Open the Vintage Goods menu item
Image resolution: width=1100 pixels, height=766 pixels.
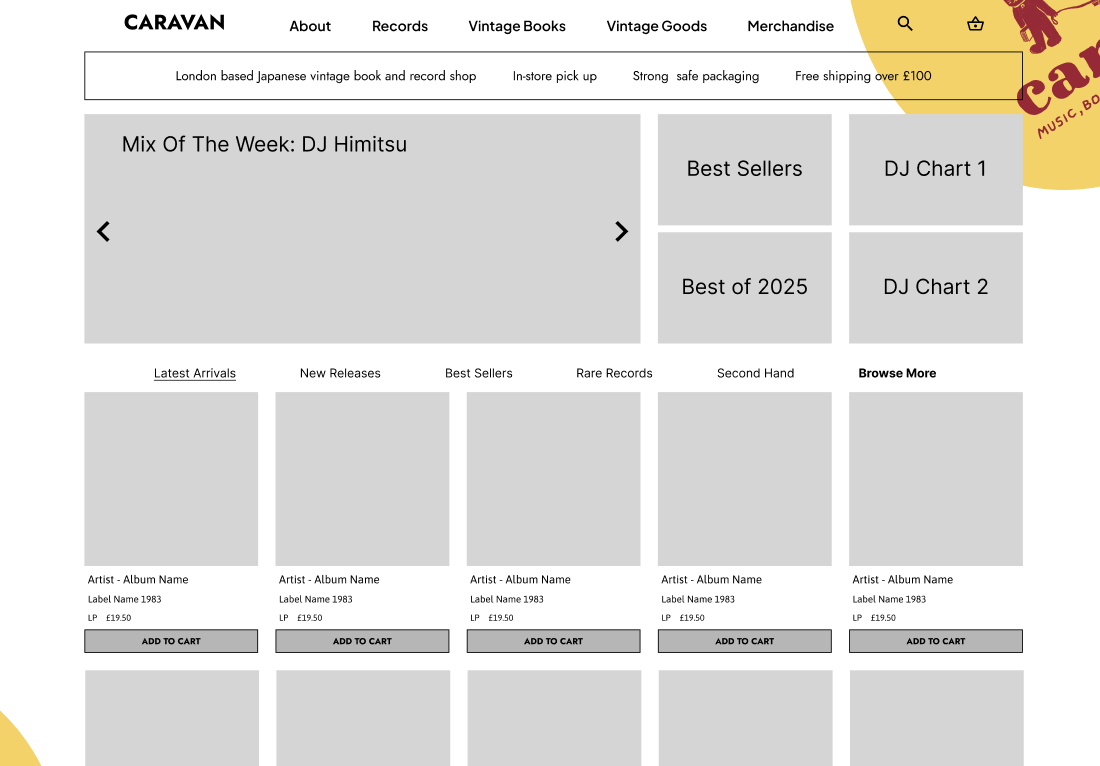[657, 26]
